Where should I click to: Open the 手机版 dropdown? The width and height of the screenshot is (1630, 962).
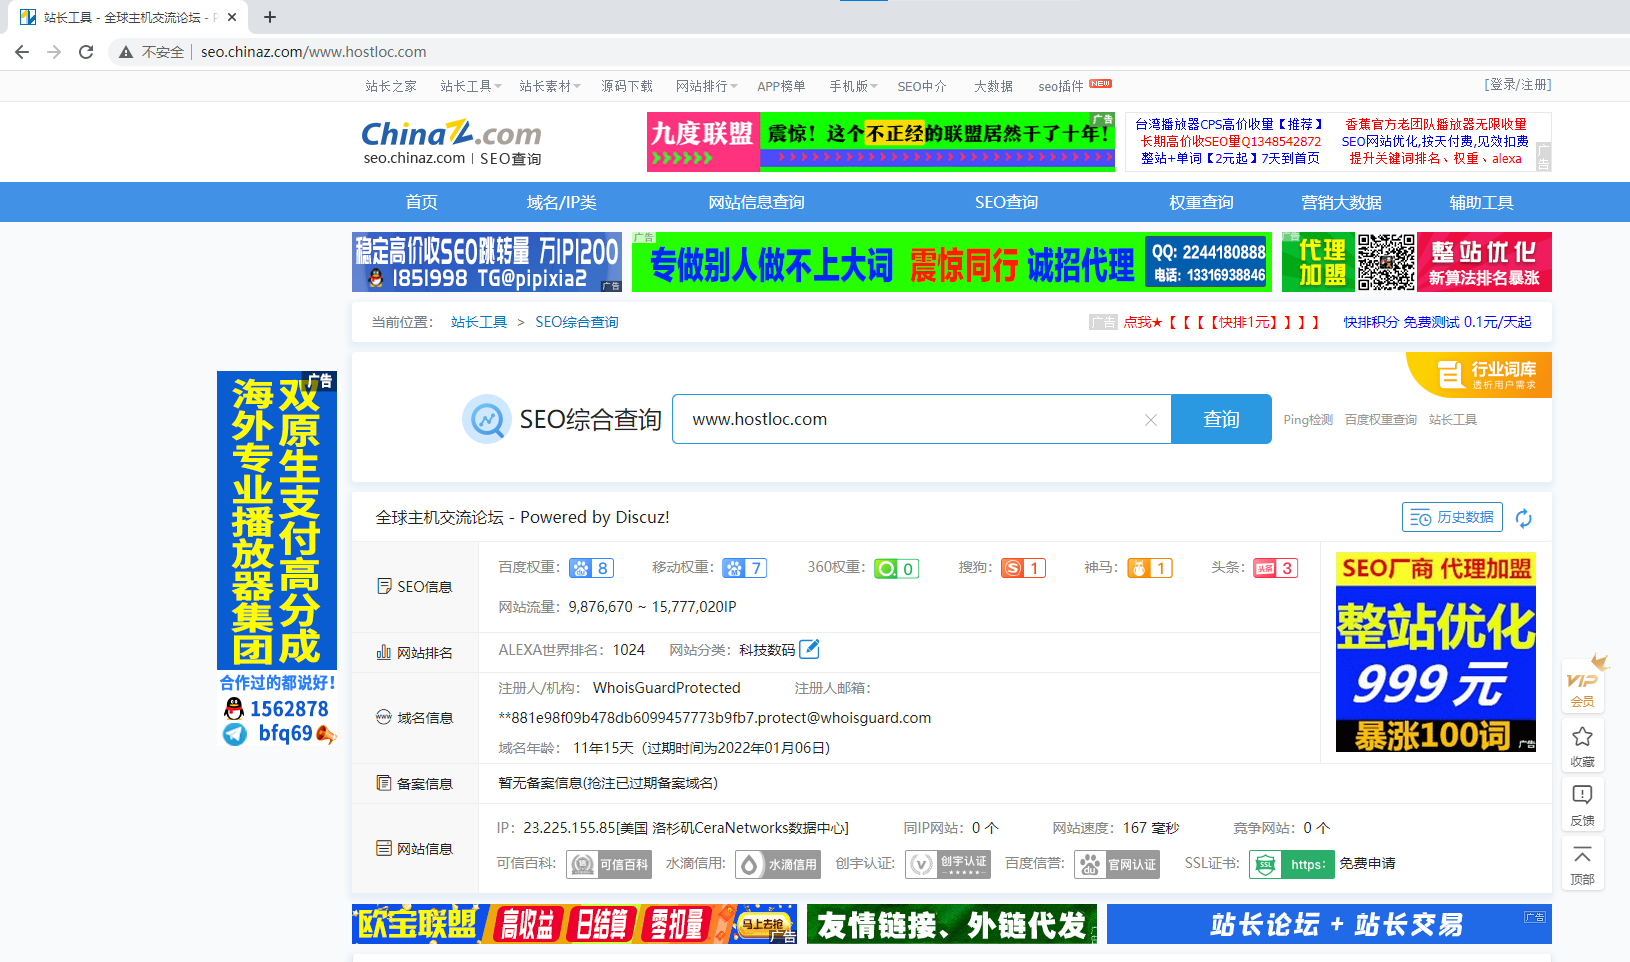click(x=851, y=86)
